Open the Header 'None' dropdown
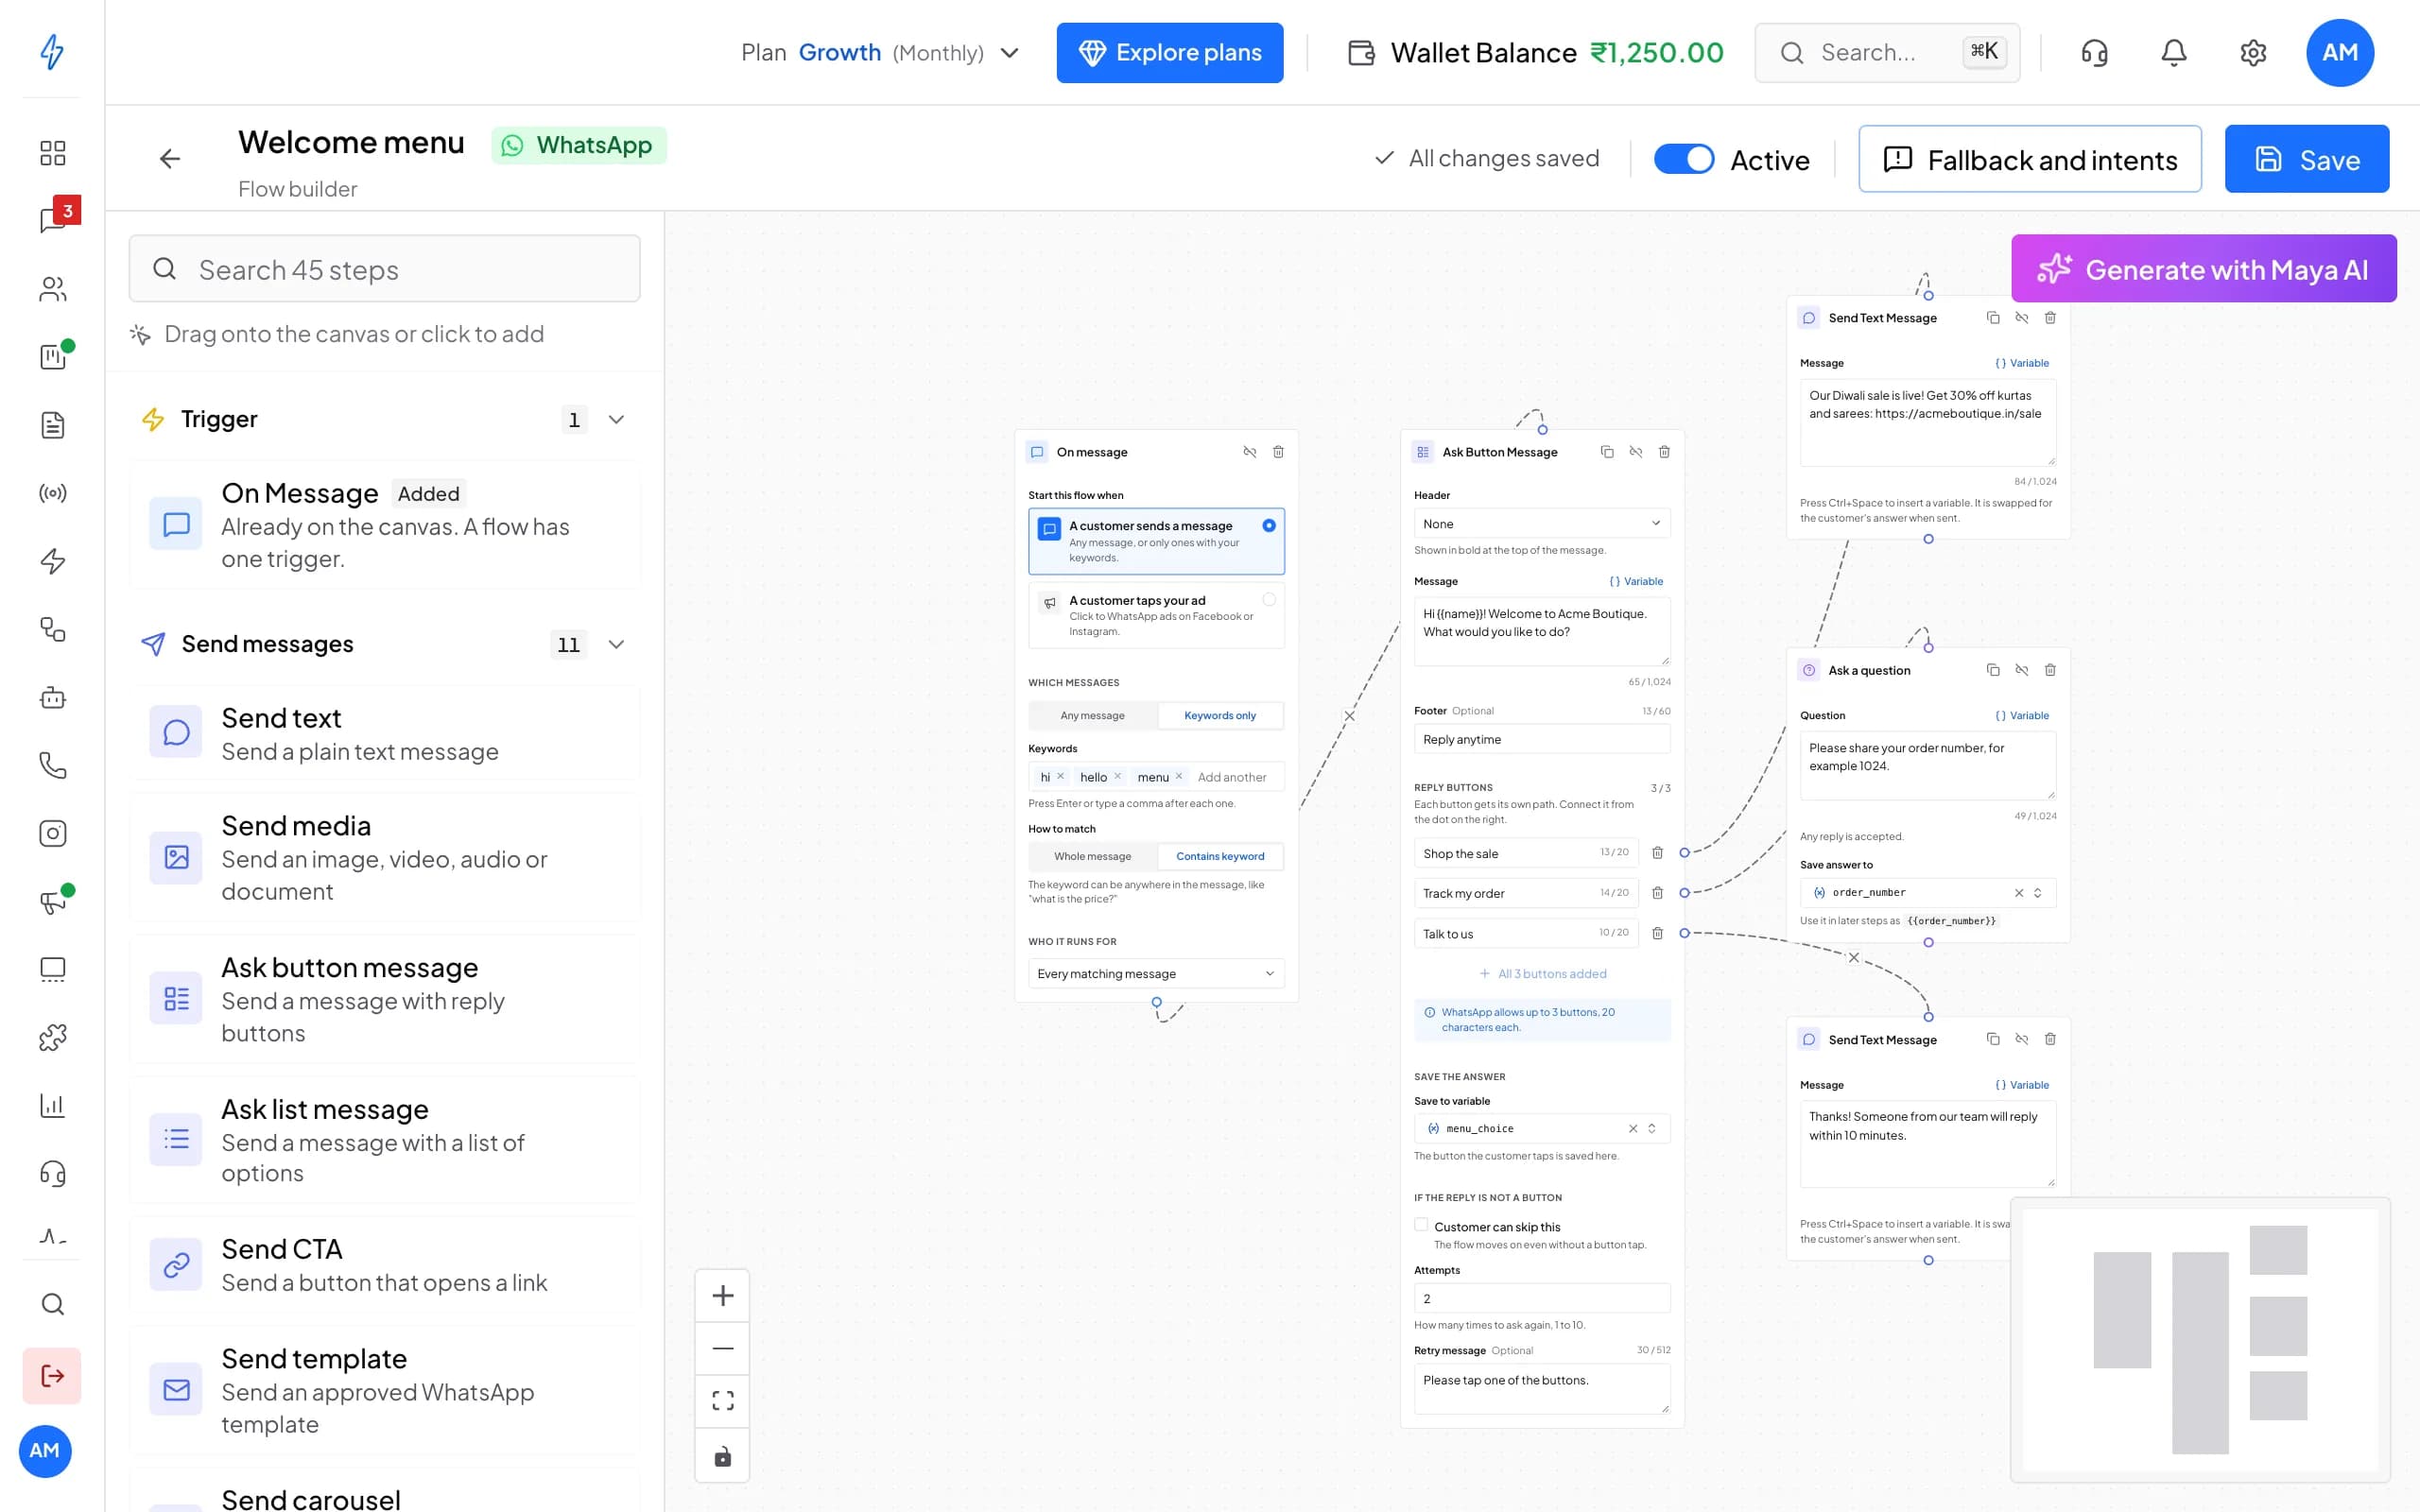2420x1512 pixels. (x=1542, y=524)
